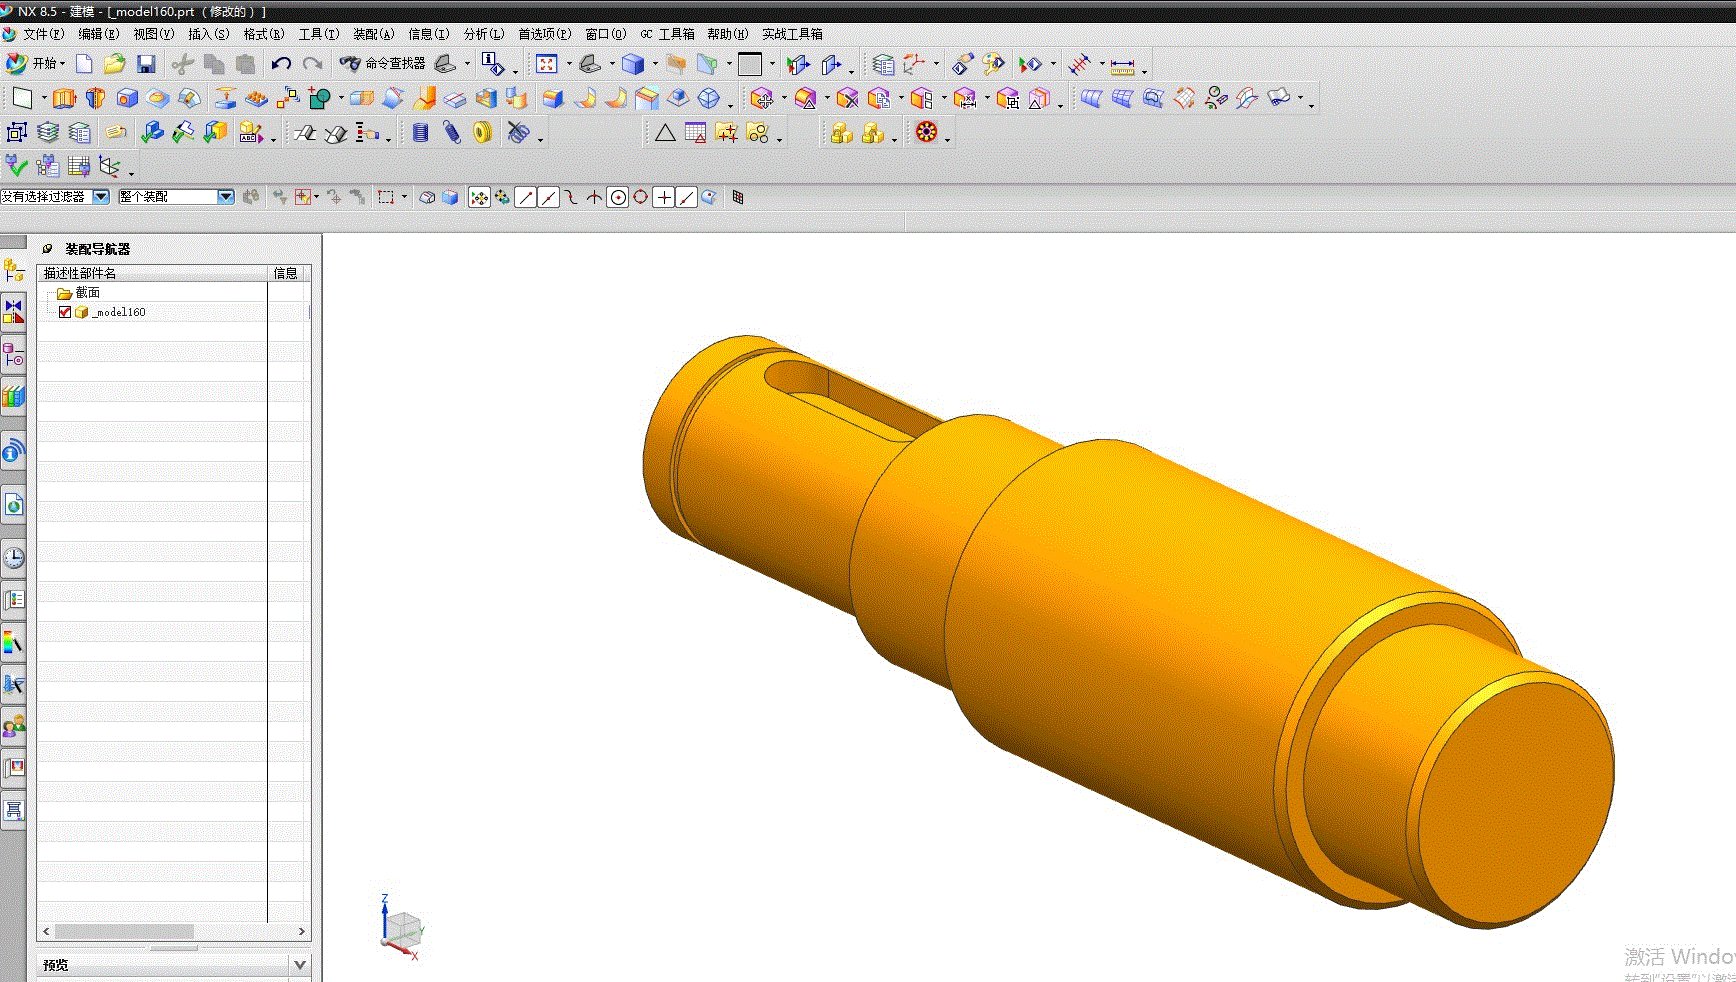Open the 整个装配 selection scope dropdown
The width and height of the screenshot is (1736, 982).
coord(225,197)
